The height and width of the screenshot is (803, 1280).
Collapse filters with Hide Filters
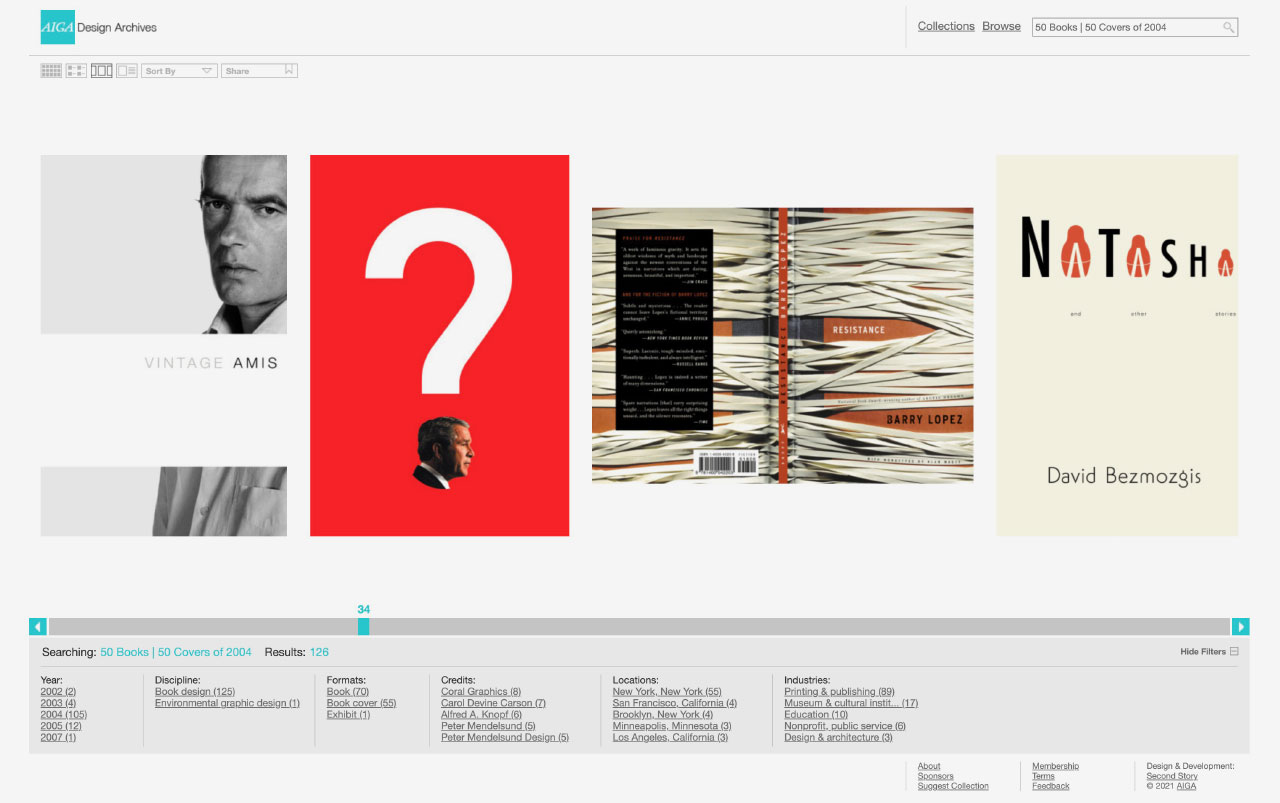point(1209,652)
